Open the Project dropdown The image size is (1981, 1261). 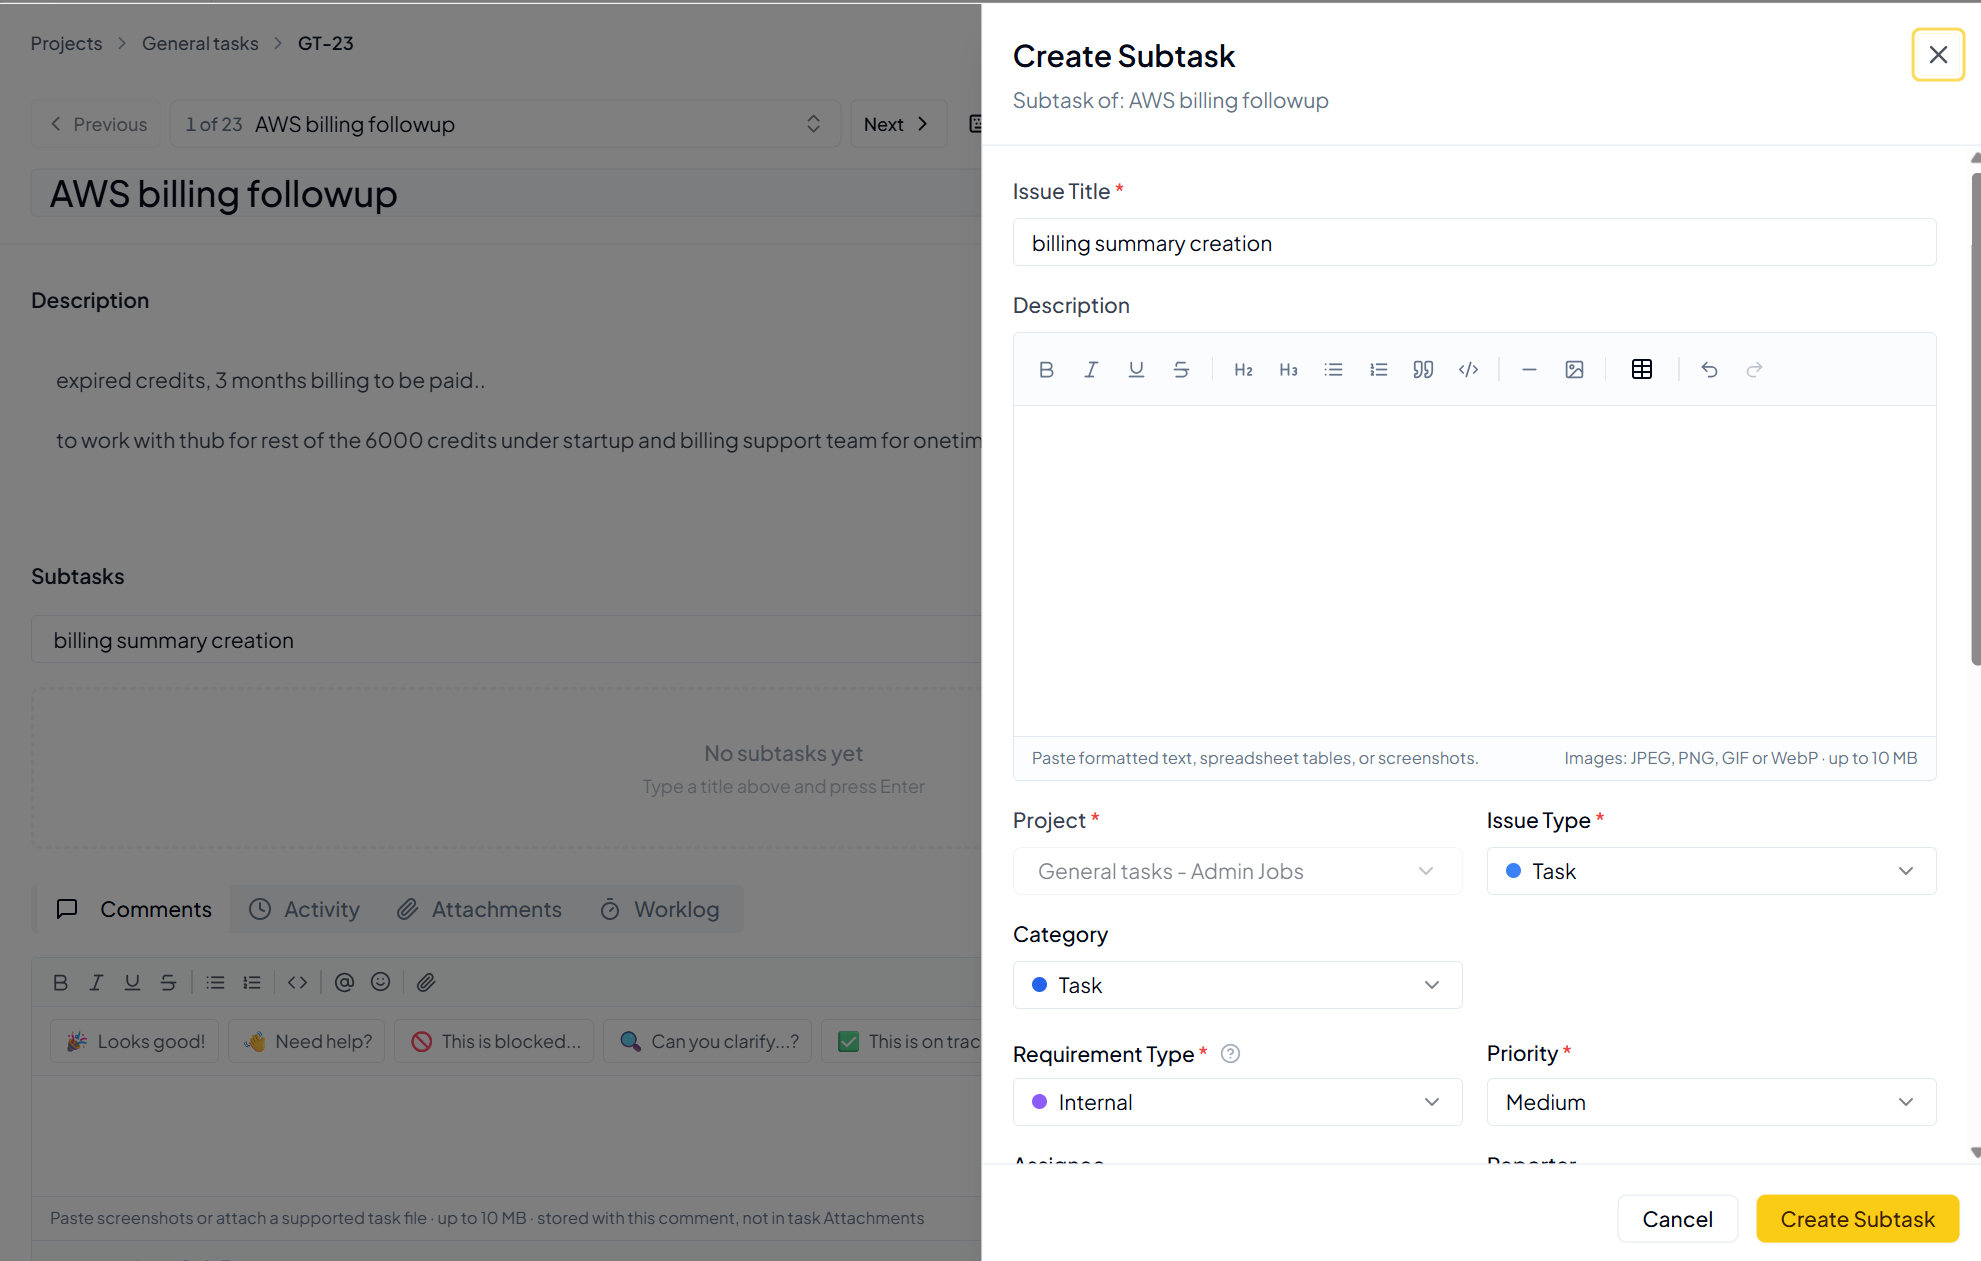pyautogui.click(x=1237, y=872)
